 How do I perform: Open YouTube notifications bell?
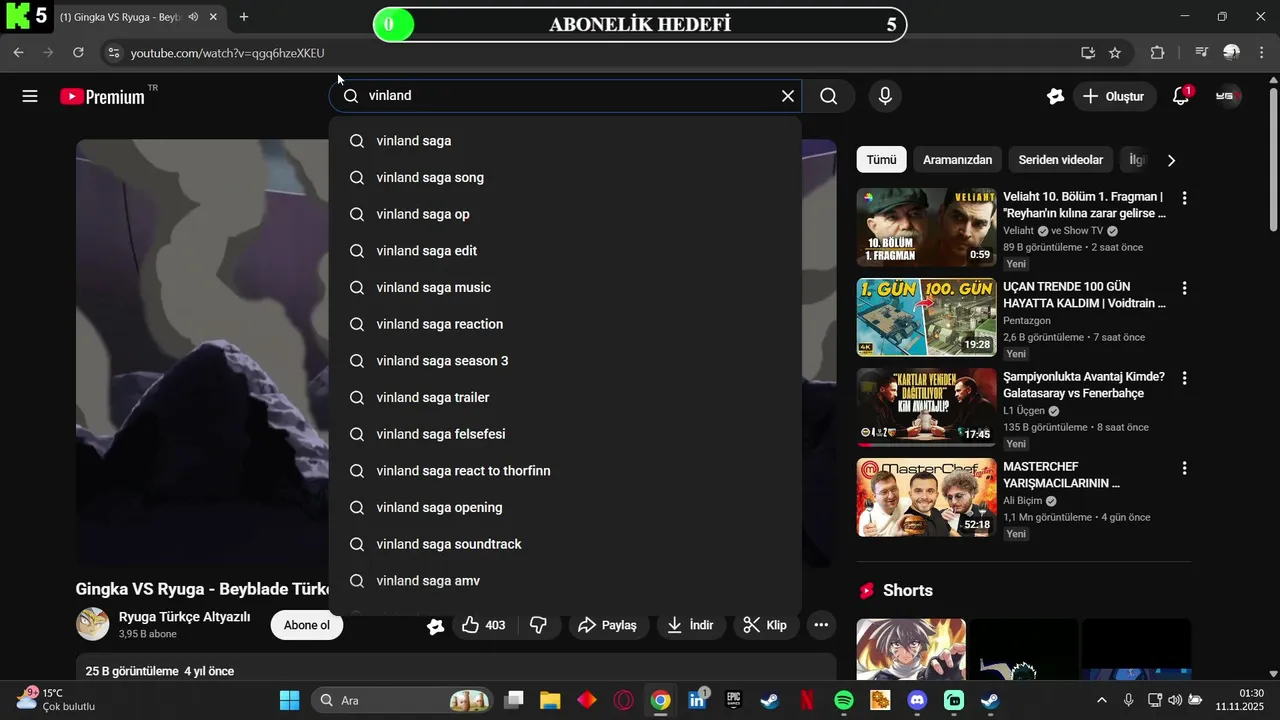1181,96
